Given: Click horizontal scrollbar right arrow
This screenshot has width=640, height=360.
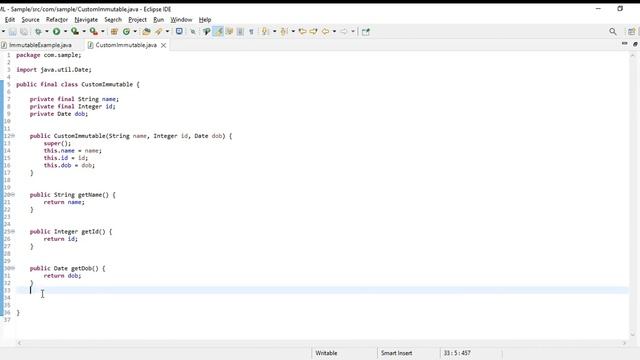Looking at the screenshot, I should pyautogui.click(x=624, y=343).
